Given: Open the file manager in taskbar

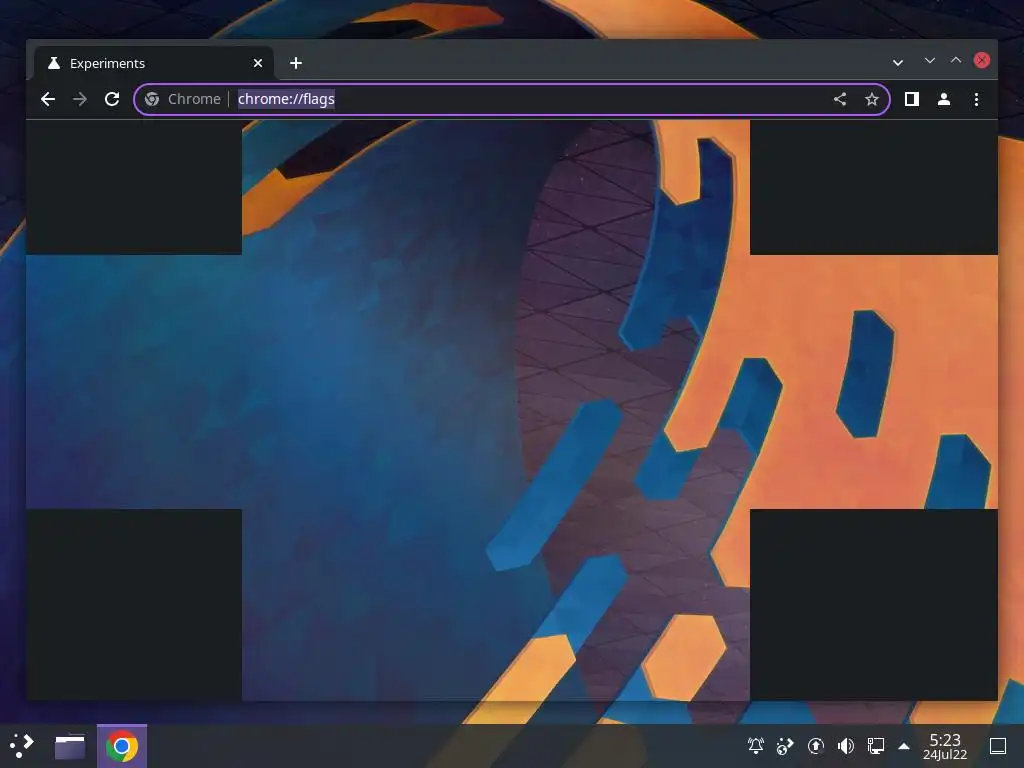Looking at the screenshot, I should click(70, 746).
